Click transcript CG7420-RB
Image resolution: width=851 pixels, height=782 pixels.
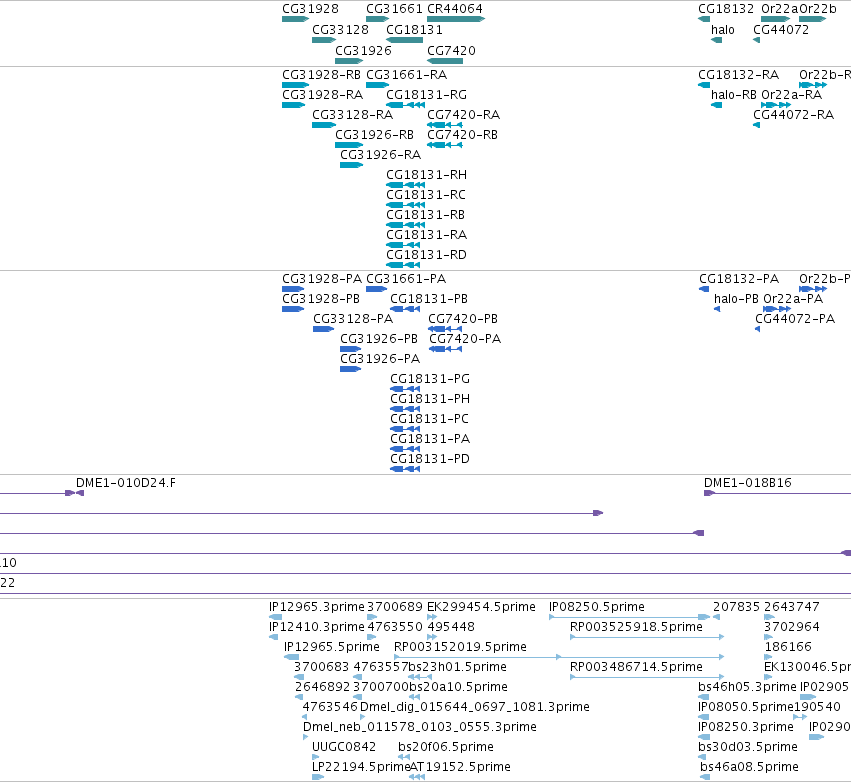tap(445, 145)
